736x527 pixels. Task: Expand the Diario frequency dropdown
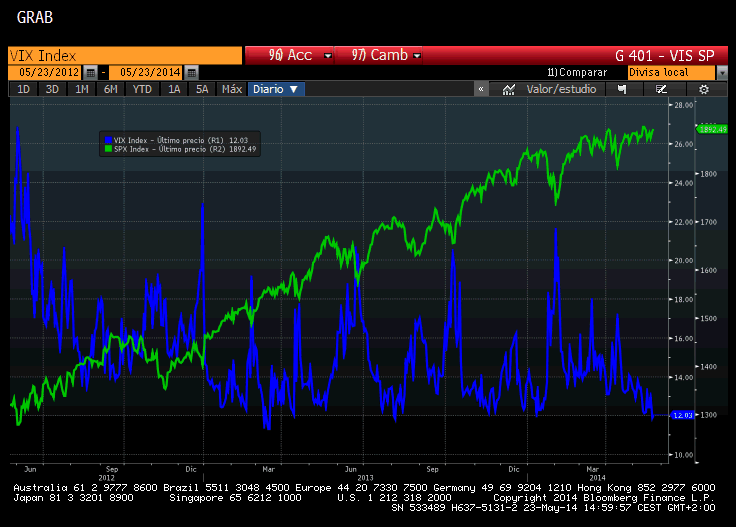[x=276, y=89]
